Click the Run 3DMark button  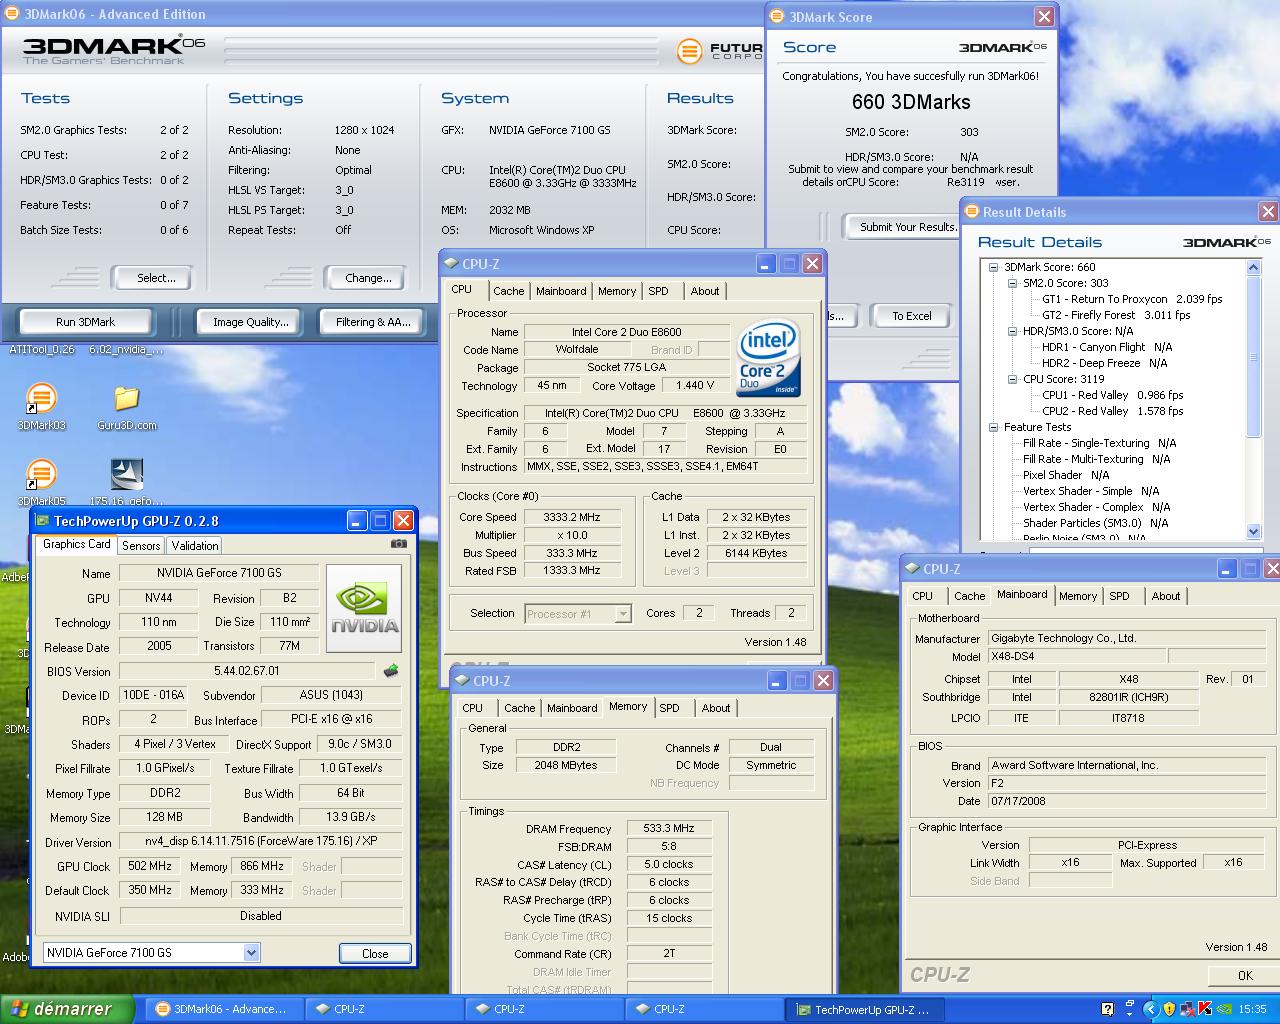86,322
